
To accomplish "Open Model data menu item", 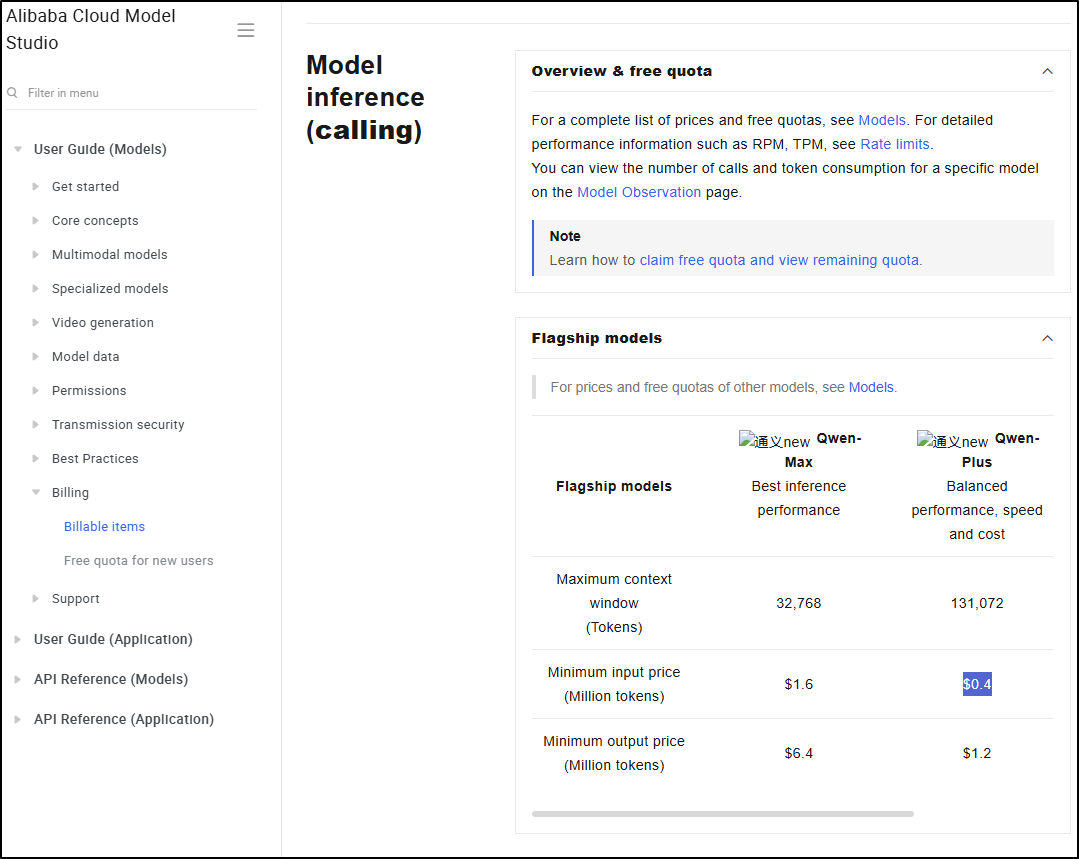I will 85,357.
